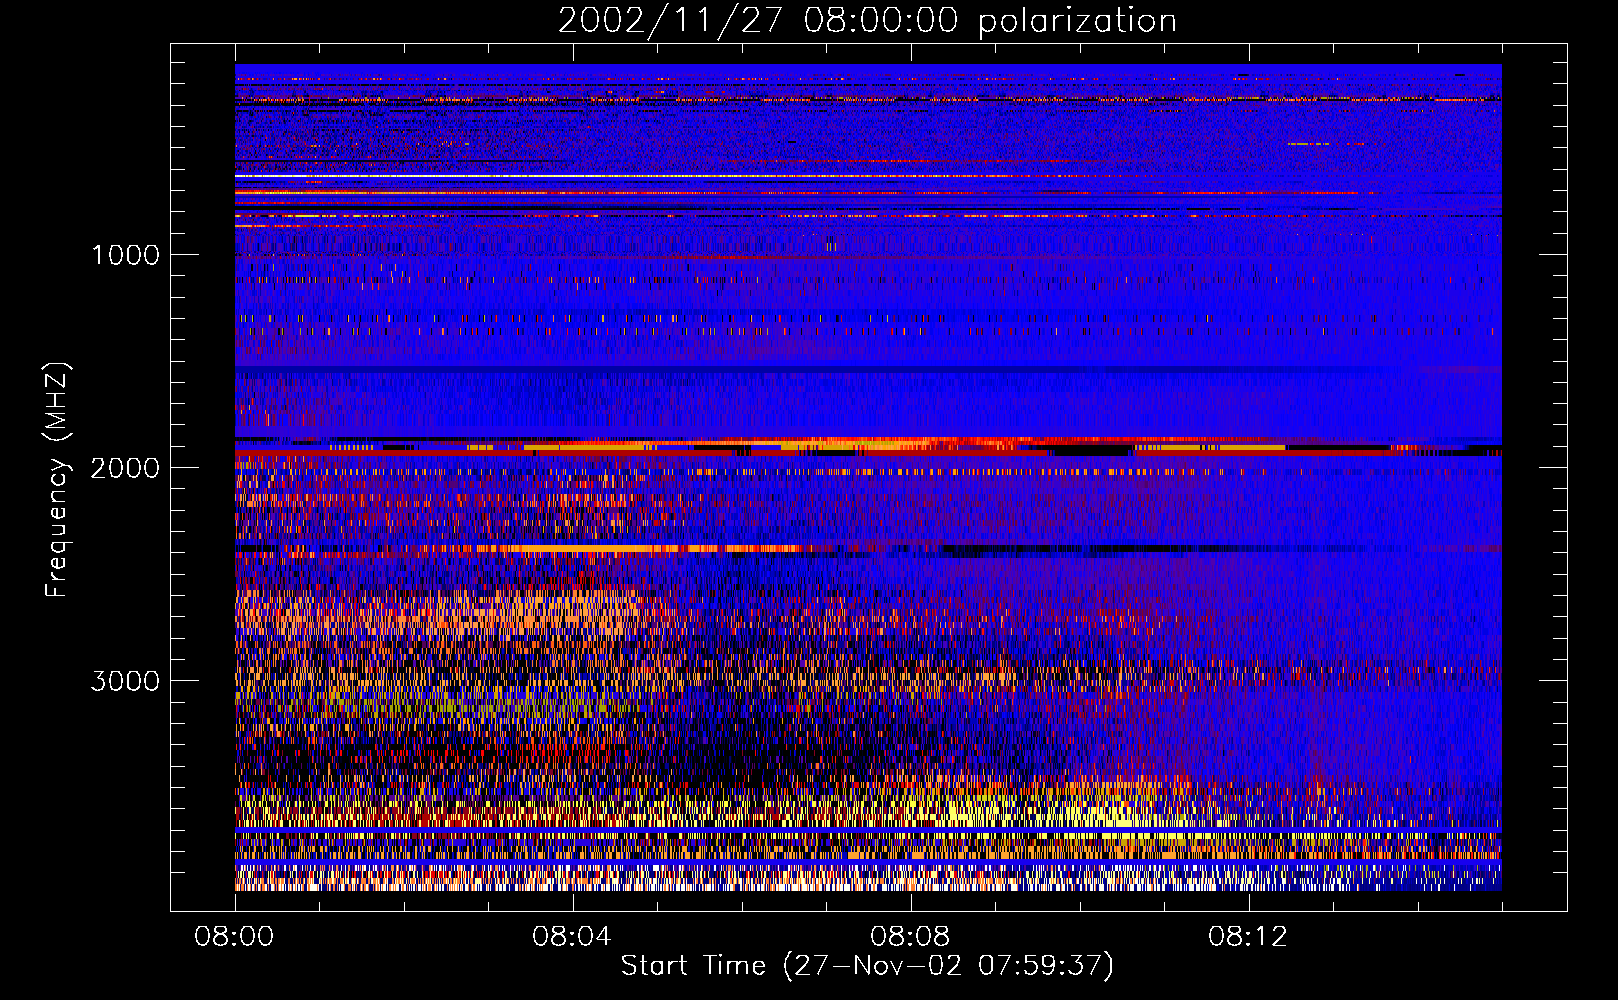The height and width of the screenshot is (1000, 1618).
Task: Select the 1000 frequency tick label
Action: [125, 255]
